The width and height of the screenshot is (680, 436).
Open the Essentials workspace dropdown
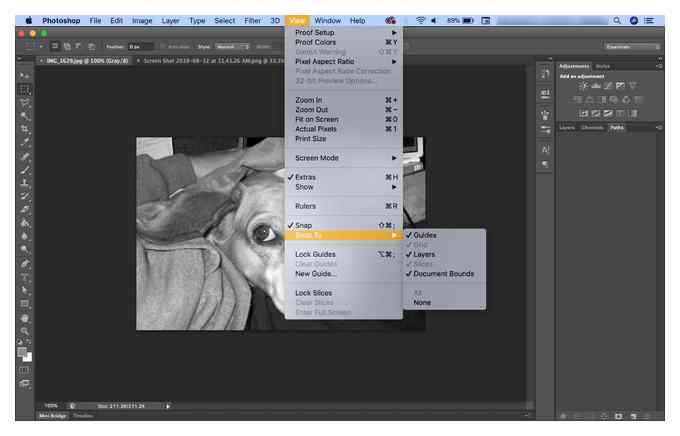pos(632,46)
